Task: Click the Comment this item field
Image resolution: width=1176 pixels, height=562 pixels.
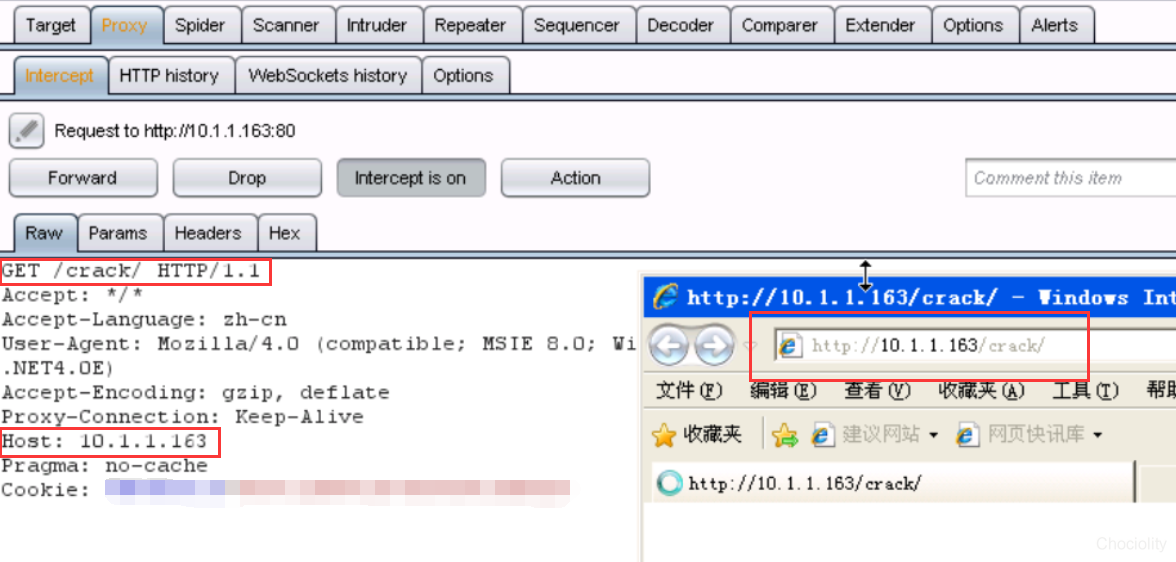Action: pyautogui.click(x=1070, y=178)
